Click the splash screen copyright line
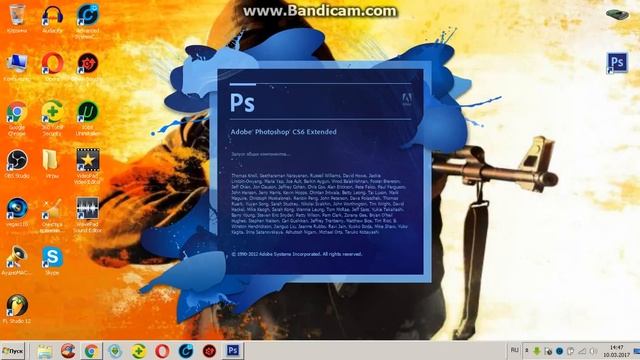This screenshot has width=640, height=360. coord(297,254)
